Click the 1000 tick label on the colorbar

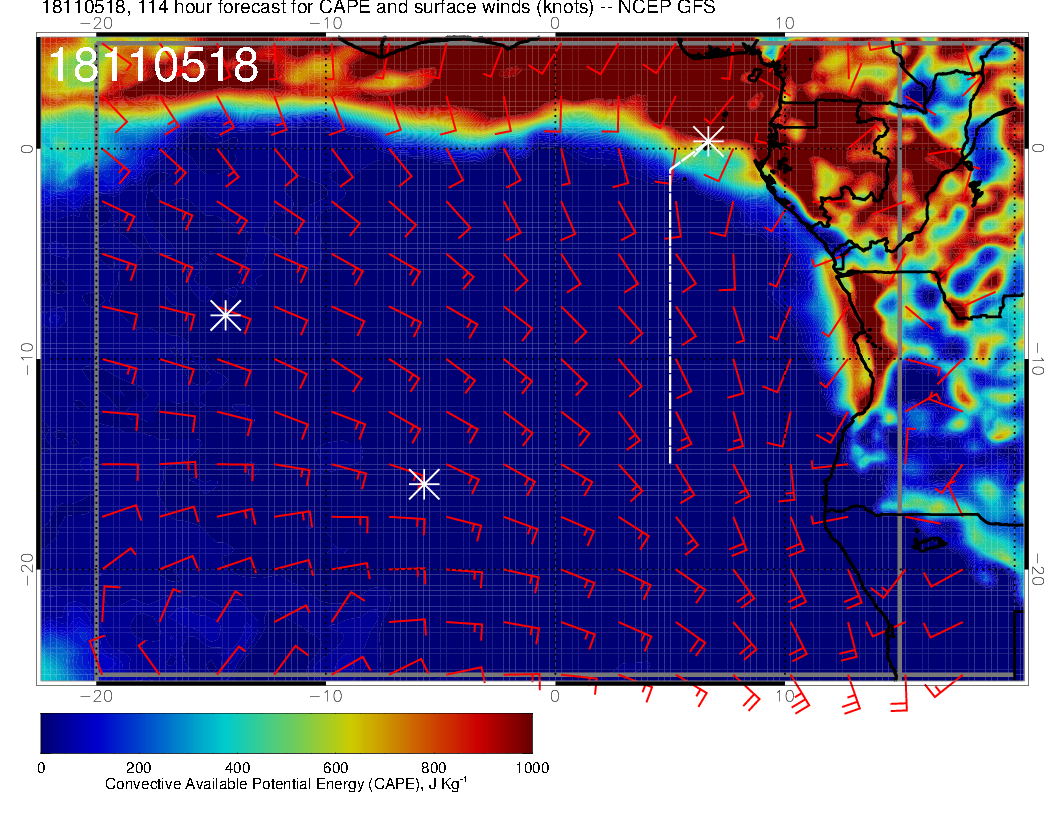(531, 767)
